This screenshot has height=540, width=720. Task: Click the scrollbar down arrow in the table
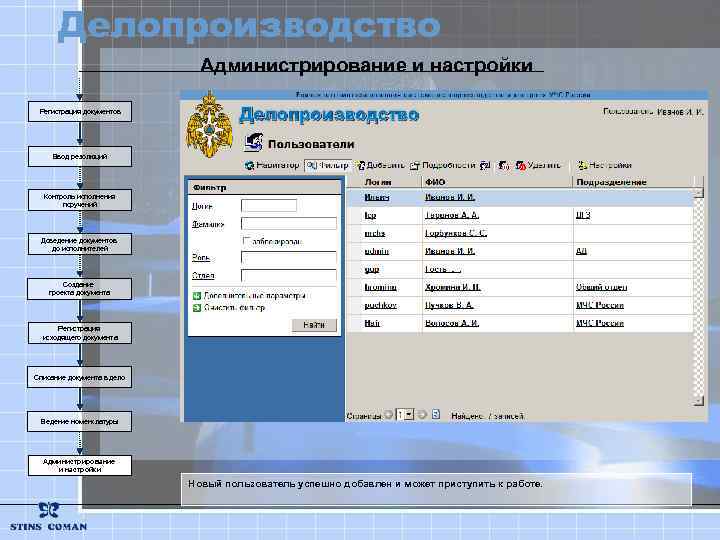pyautogui.click(x=698, y=401)
